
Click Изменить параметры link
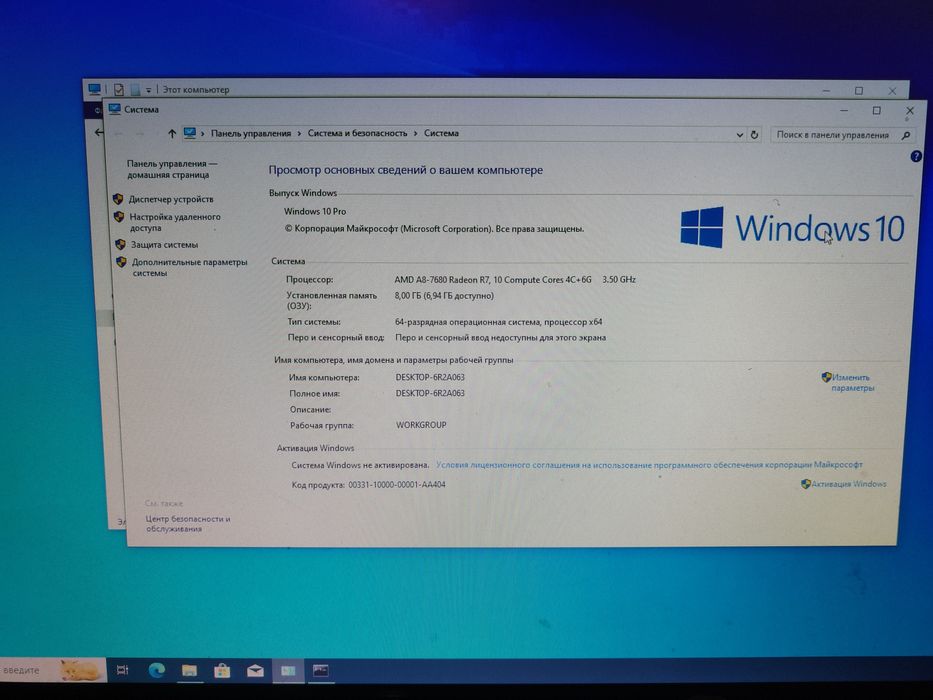851,382
